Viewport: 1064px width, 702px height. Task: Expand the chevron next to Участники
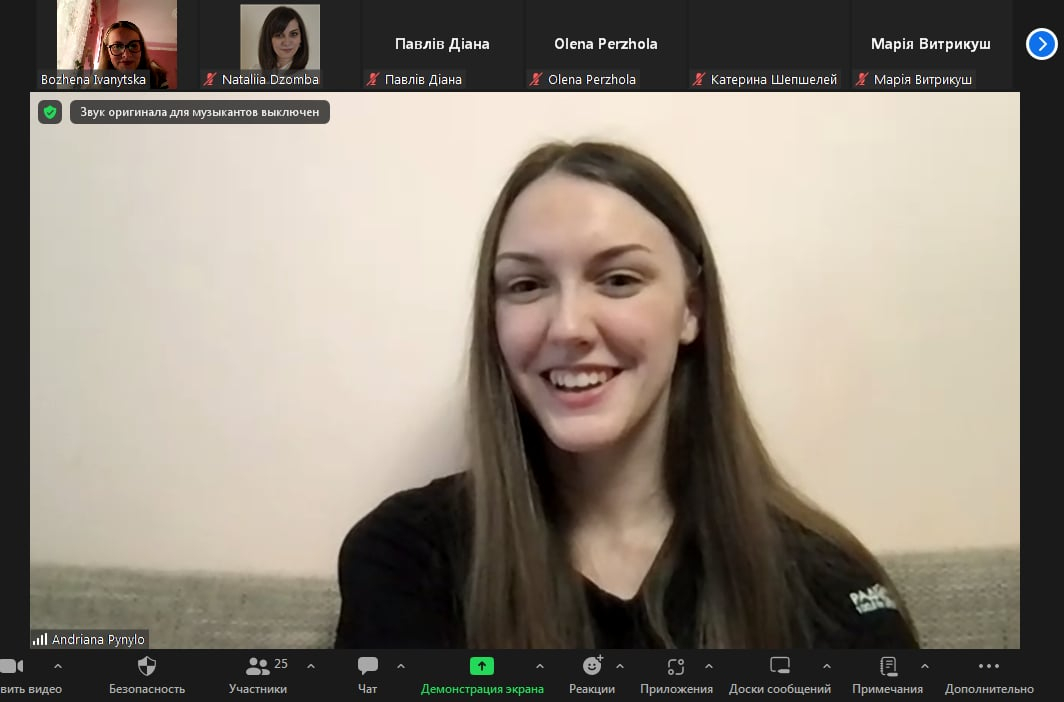coord(311,666)
